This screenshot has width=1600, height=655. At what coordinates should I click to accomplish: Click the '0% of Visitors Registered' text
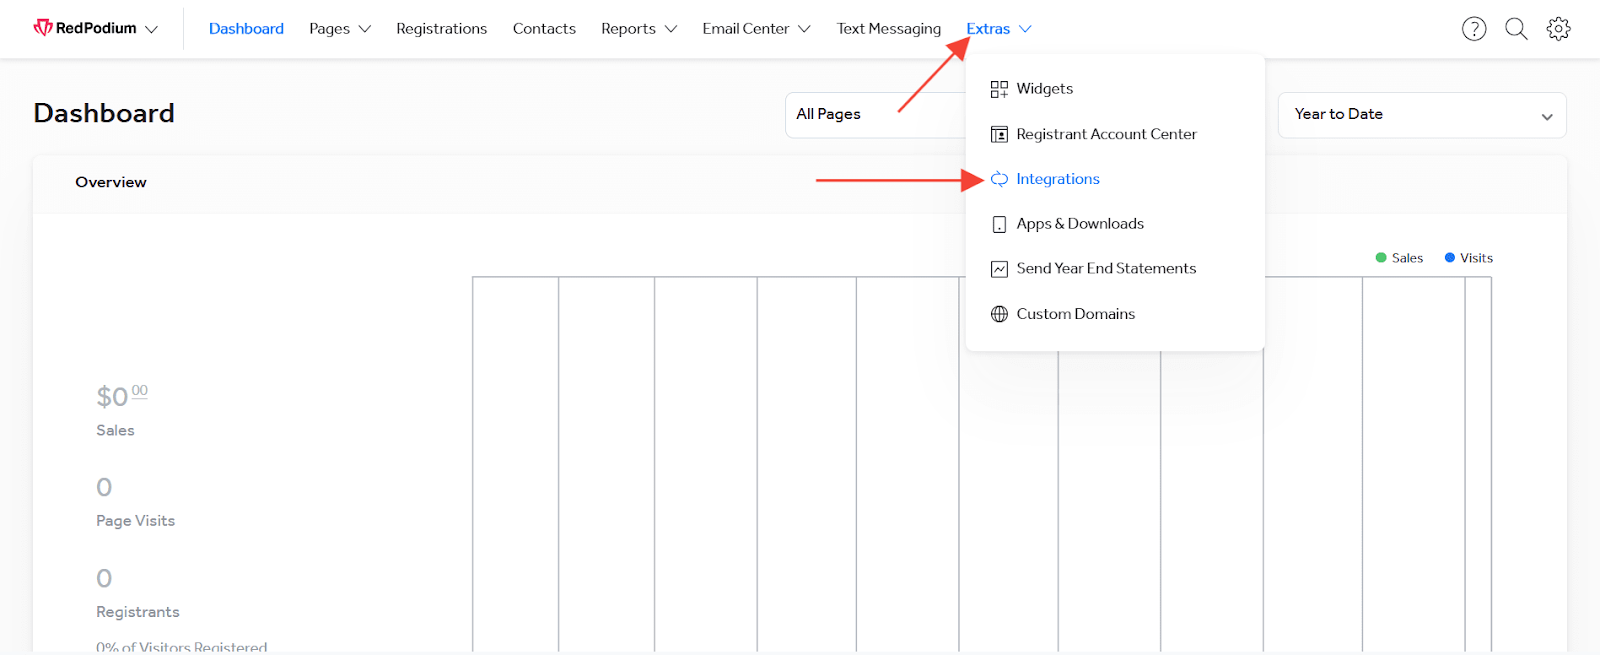(182, 647)
